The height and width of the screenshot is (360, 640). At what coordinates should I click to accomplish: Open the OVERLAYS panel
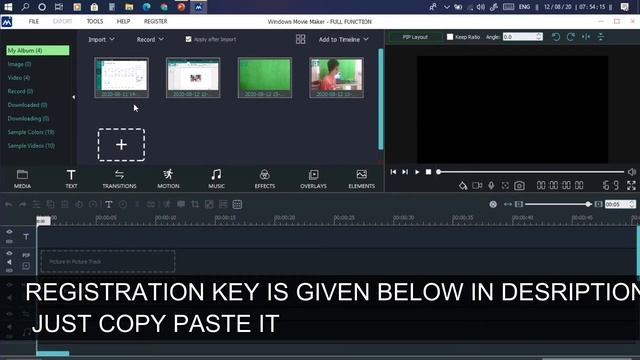[x=313, y=179]
